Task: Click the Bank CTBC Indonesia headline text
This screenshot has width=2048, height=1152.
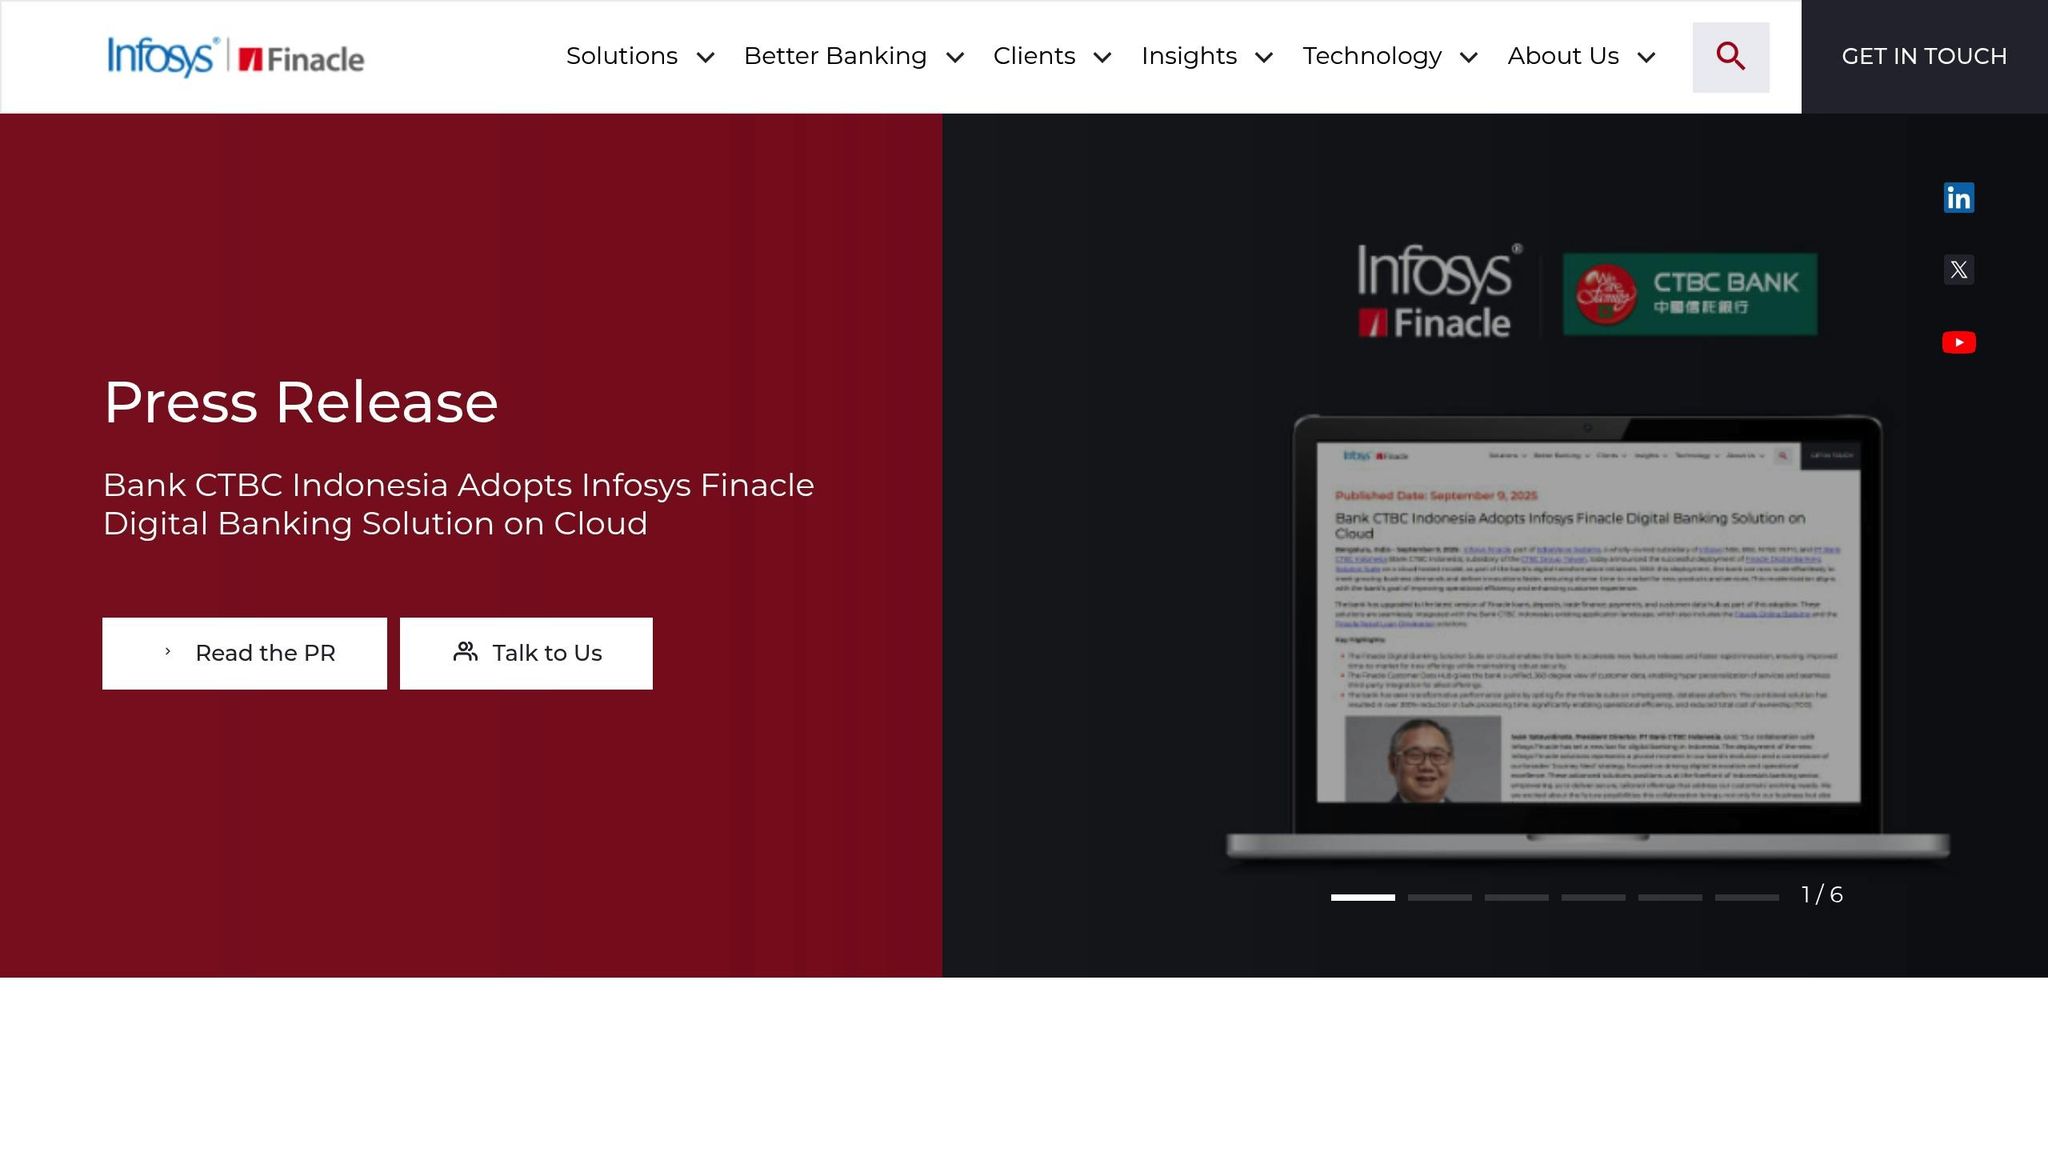Action: [459, 504]
